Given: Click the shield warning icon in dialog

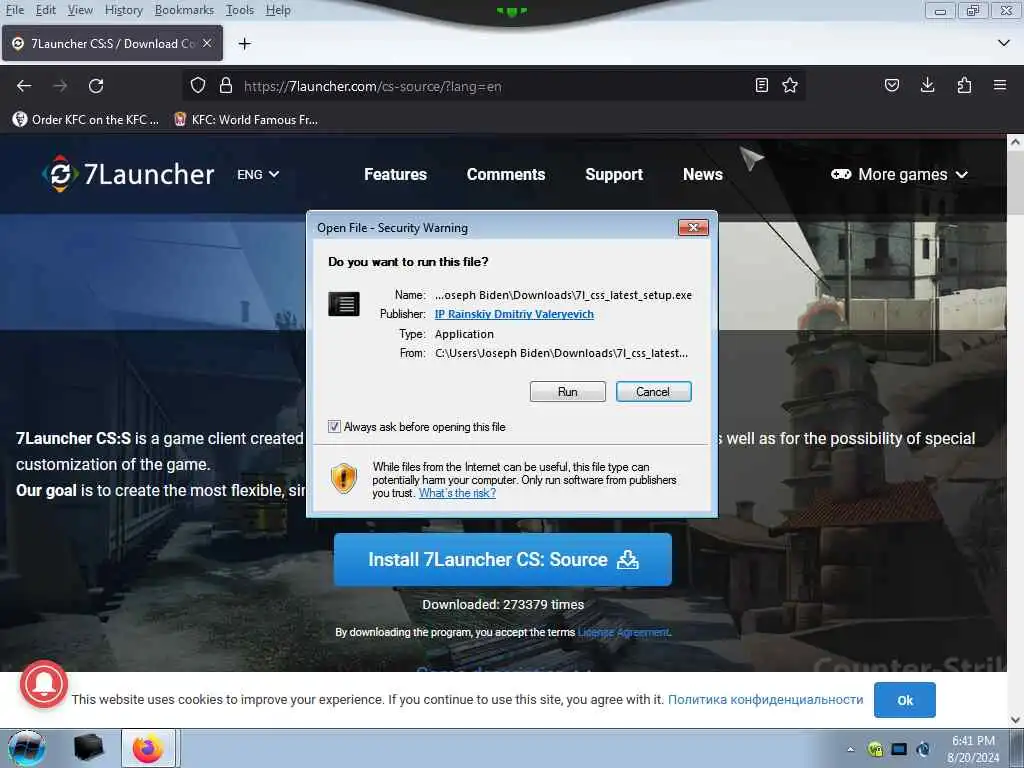Looking at the screenshot, I should coord(344,478).
